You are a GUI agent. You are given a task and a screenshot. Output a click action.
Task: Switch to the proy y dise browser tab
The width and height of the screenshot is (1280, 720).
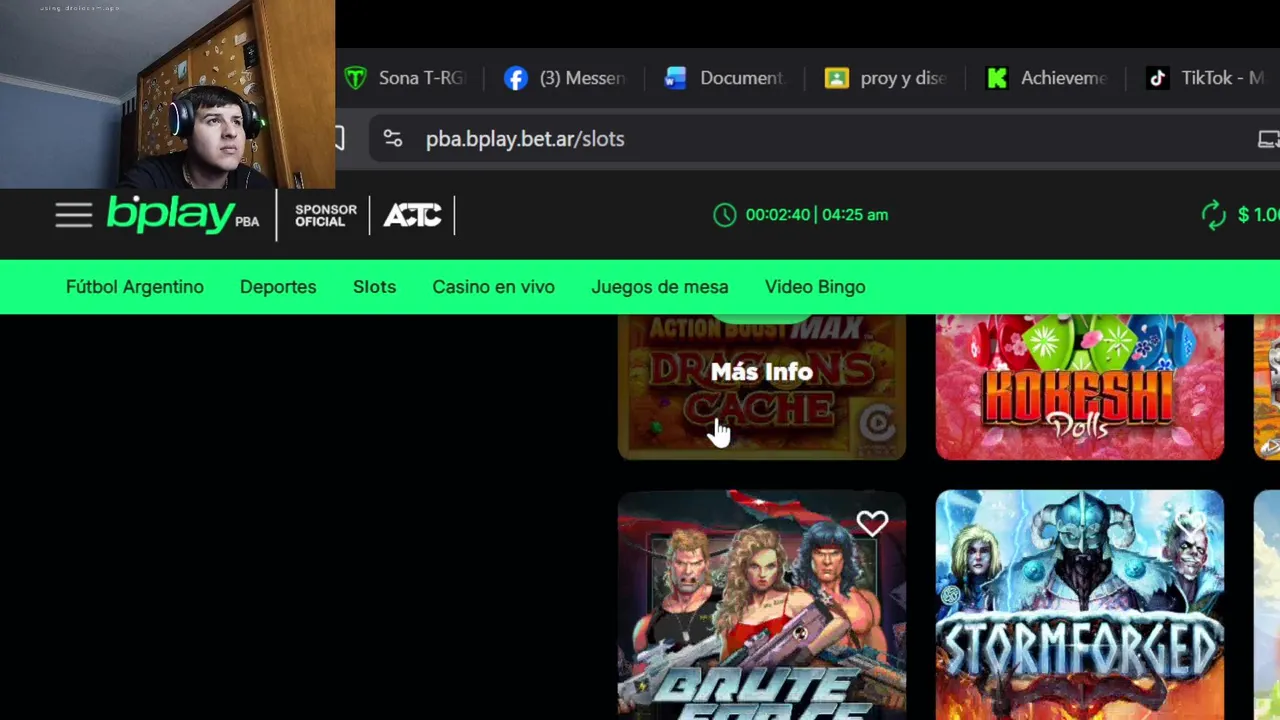coord(886,78)
